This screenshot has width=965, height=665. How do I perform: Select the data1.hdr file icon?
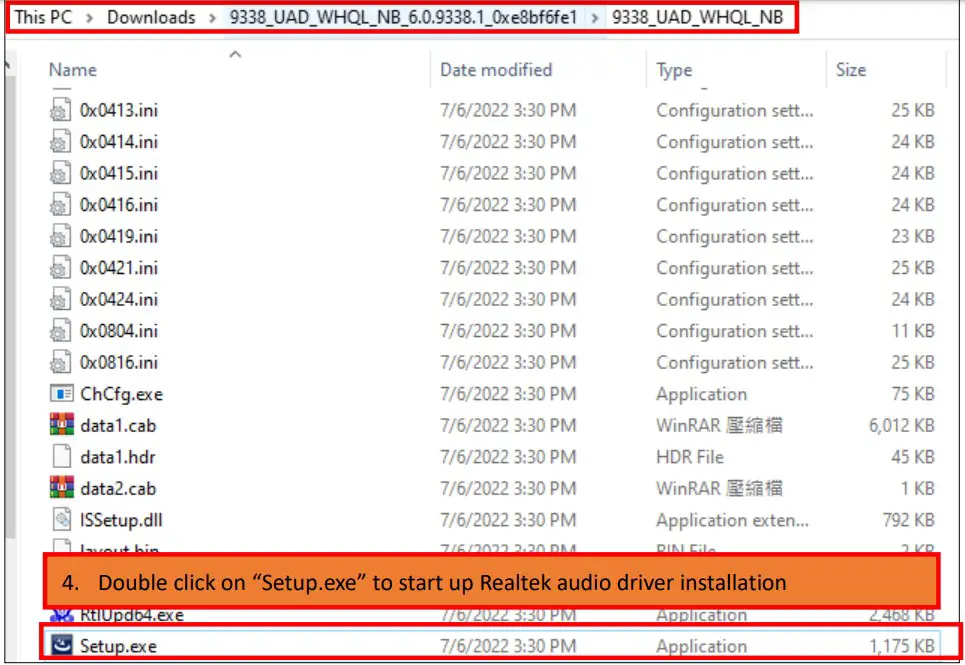coord(62,457)
